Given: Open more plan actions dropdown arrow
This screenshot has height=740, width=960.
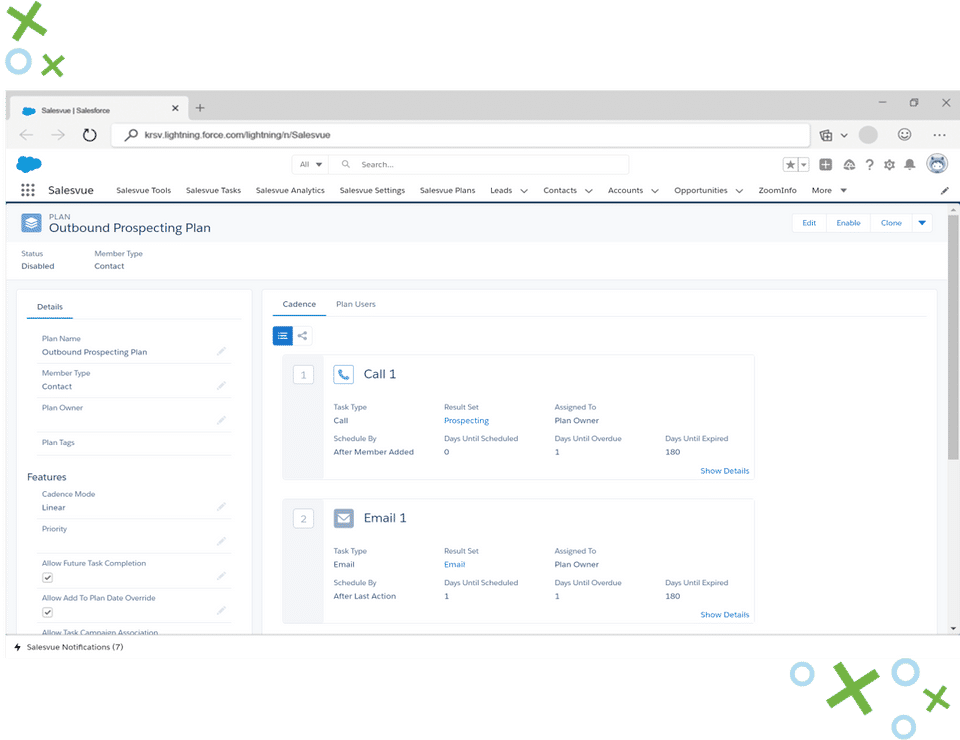Looking at the screenshot, I should click(922, 223).
